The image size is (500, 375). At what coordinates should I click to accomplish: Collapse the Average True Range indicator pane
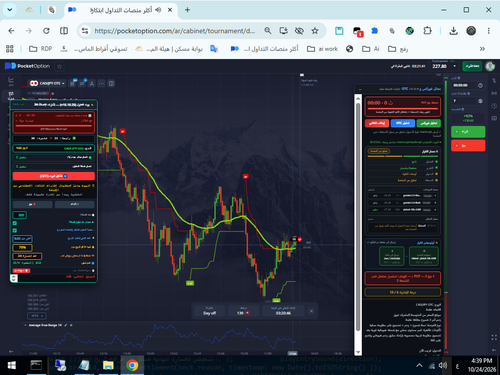coord(26,325)
